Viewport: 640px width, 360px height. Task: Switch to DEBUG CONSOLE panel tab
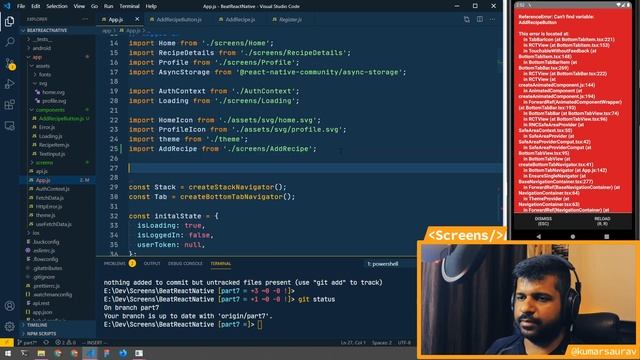[x=185, y=264]
